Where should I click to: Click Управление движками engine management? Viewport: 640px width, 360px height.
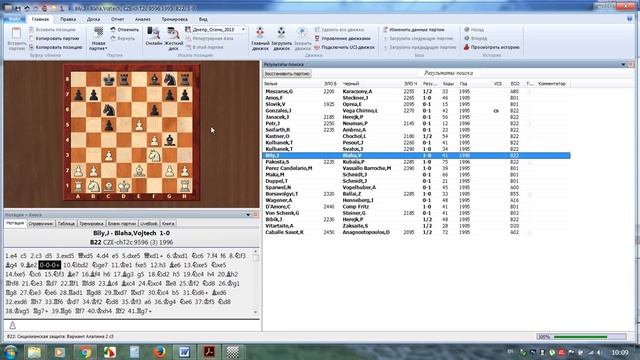click(342, 38)
